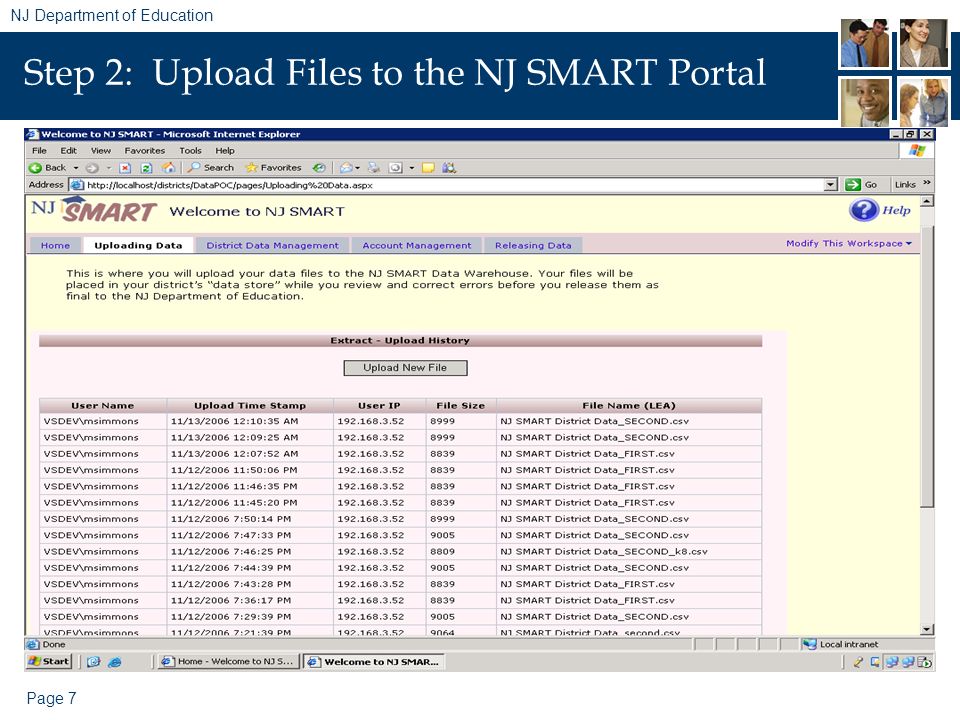
Task: Go to the browser Home page icon
Action: [168, 167]
